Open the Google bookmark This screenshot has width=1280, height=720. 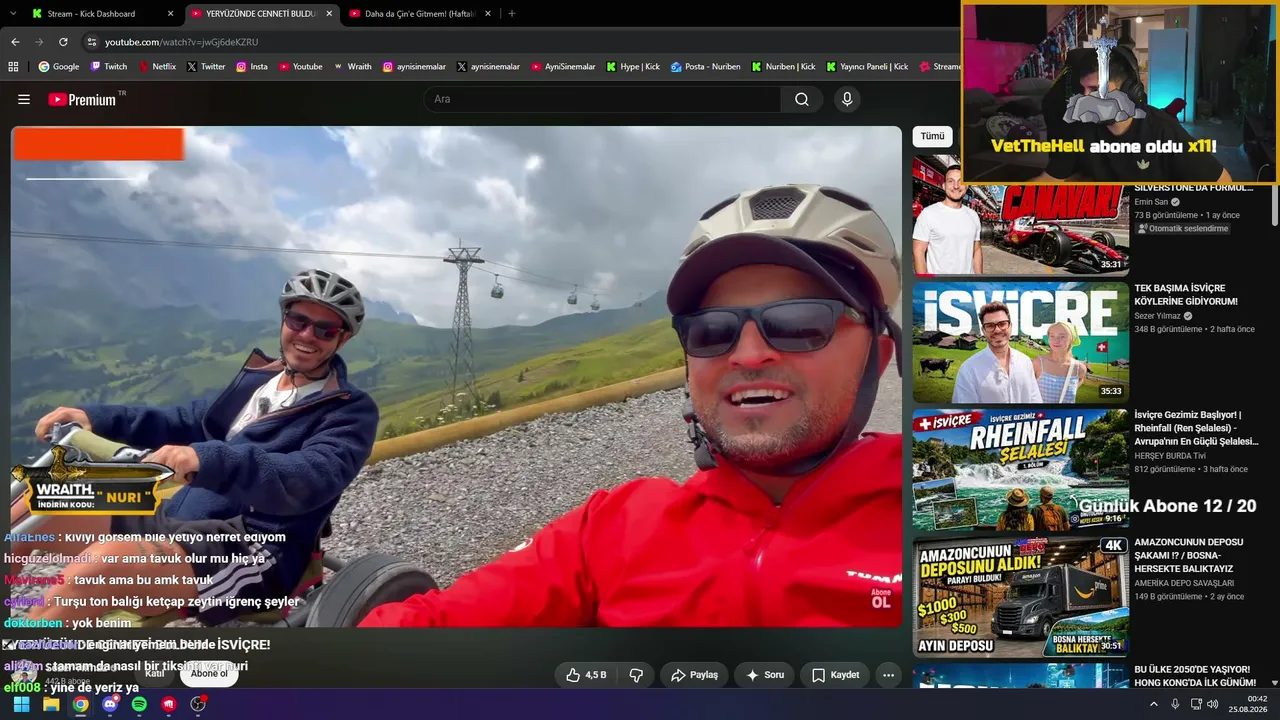coord(59,67)
